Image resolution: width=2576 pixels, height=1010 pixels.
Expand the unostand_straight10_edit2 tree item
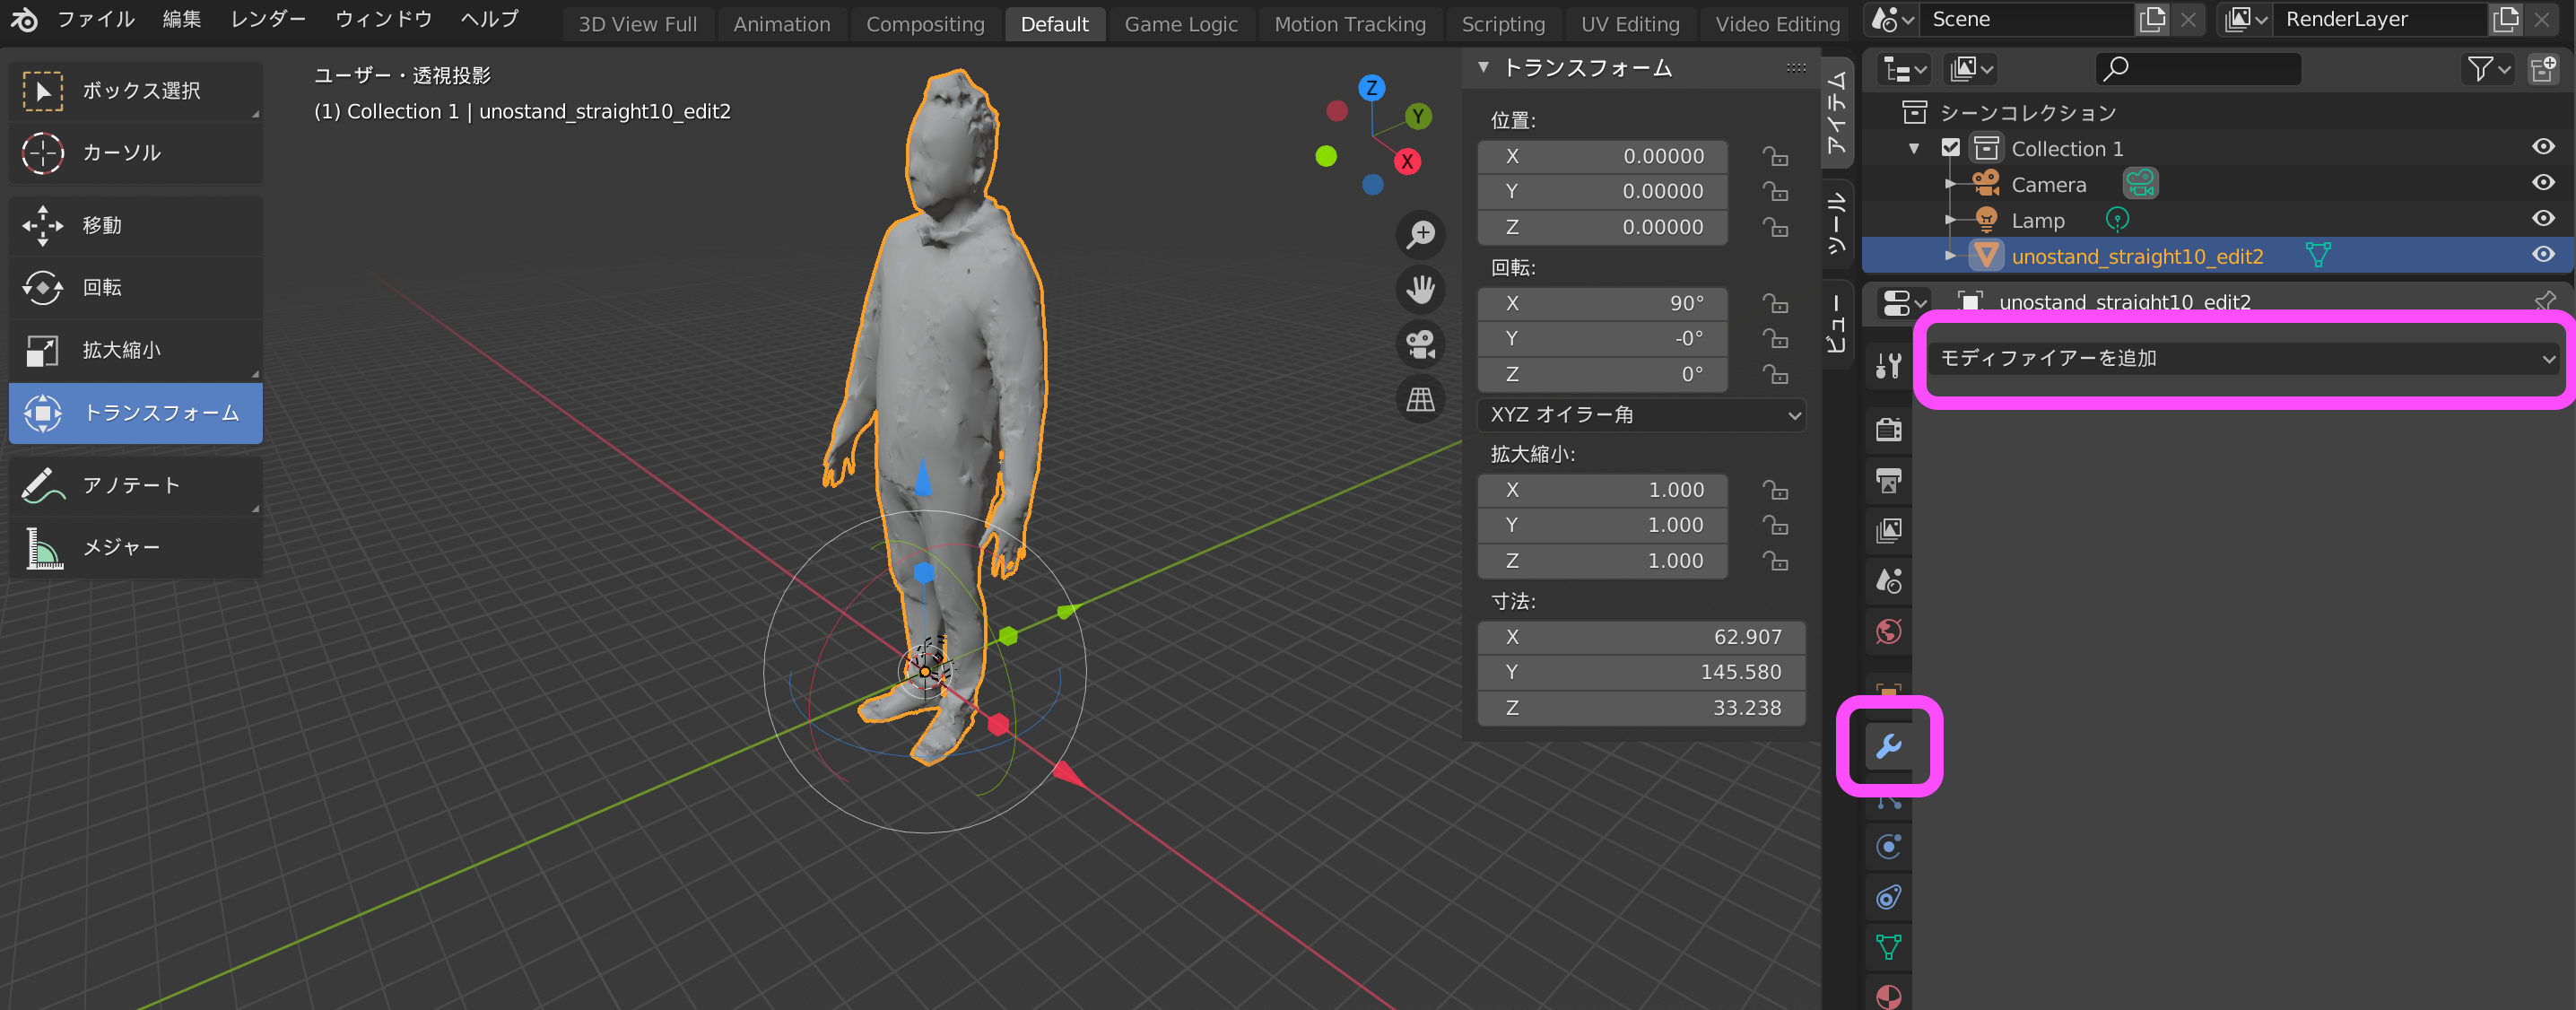click(x=1950, y=256)
